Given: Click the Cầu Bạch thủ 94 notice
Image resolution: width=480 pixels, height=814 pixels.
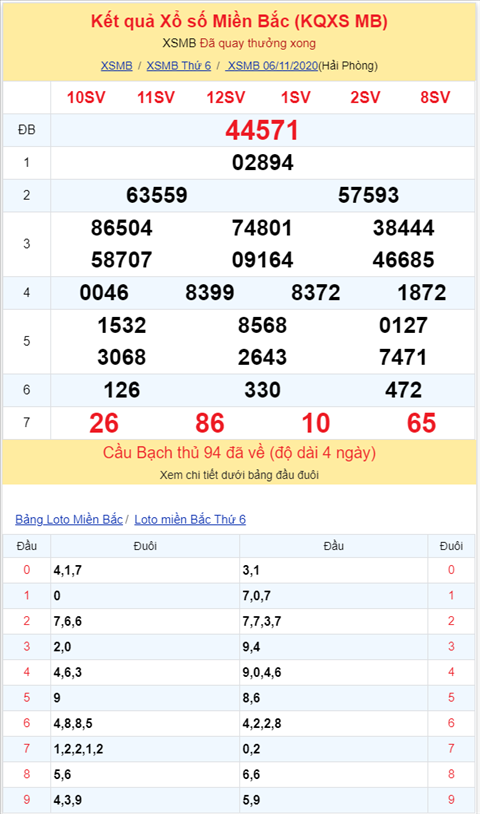Looking at the screenshot, I should click(x=239, y=453).
